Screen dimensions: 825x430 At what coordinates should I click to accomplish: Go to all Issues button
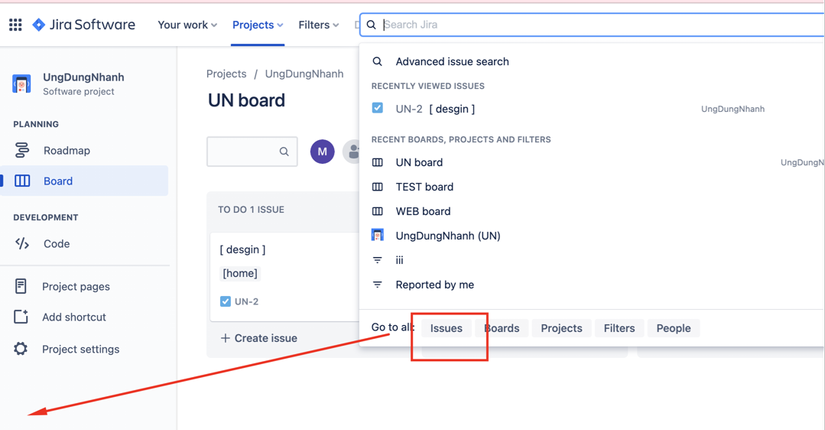(446, 328)
